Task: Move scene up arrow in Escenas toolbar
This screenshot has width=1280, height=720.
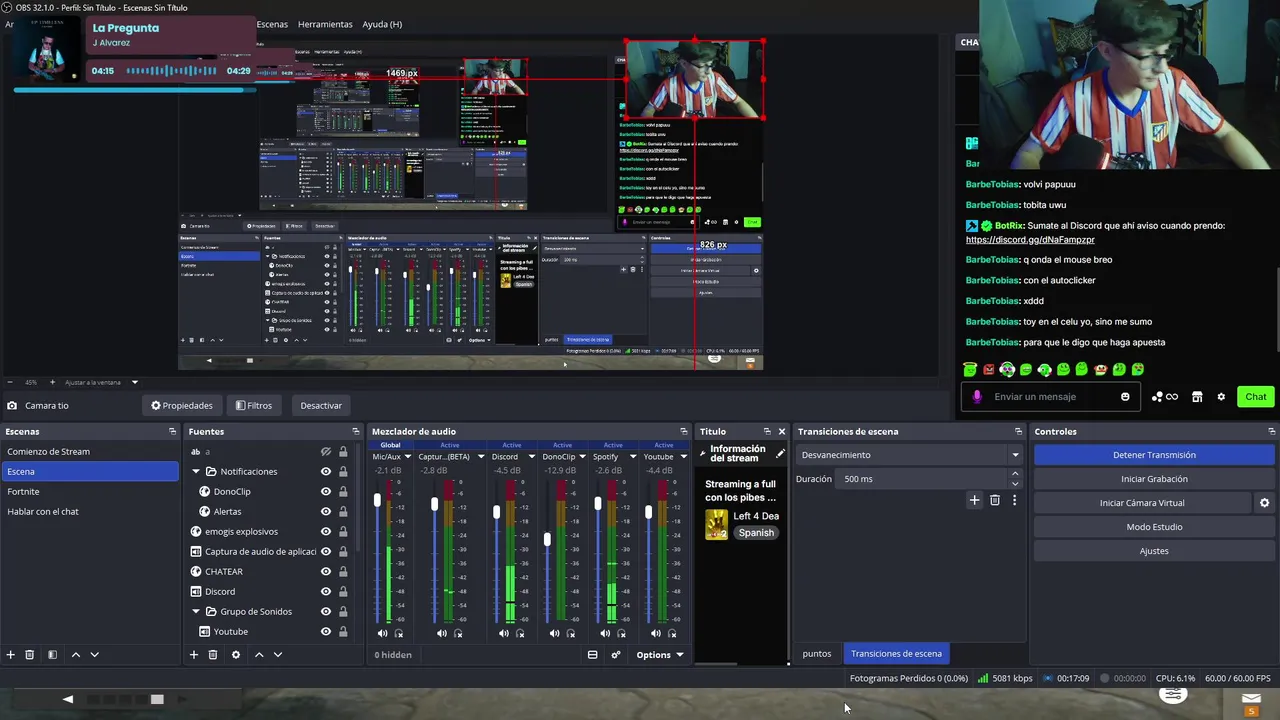Action: click(75, 654)
